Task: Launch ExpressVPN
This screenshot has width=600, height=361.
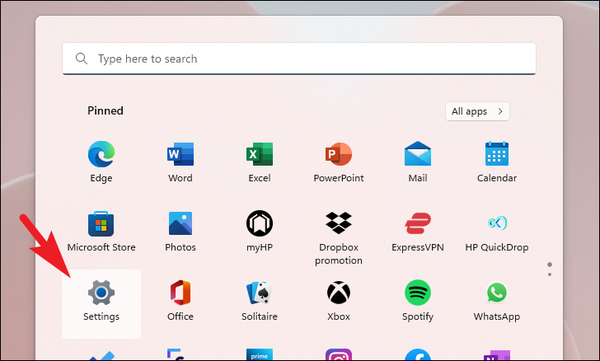Action: [x=417, y=231]
